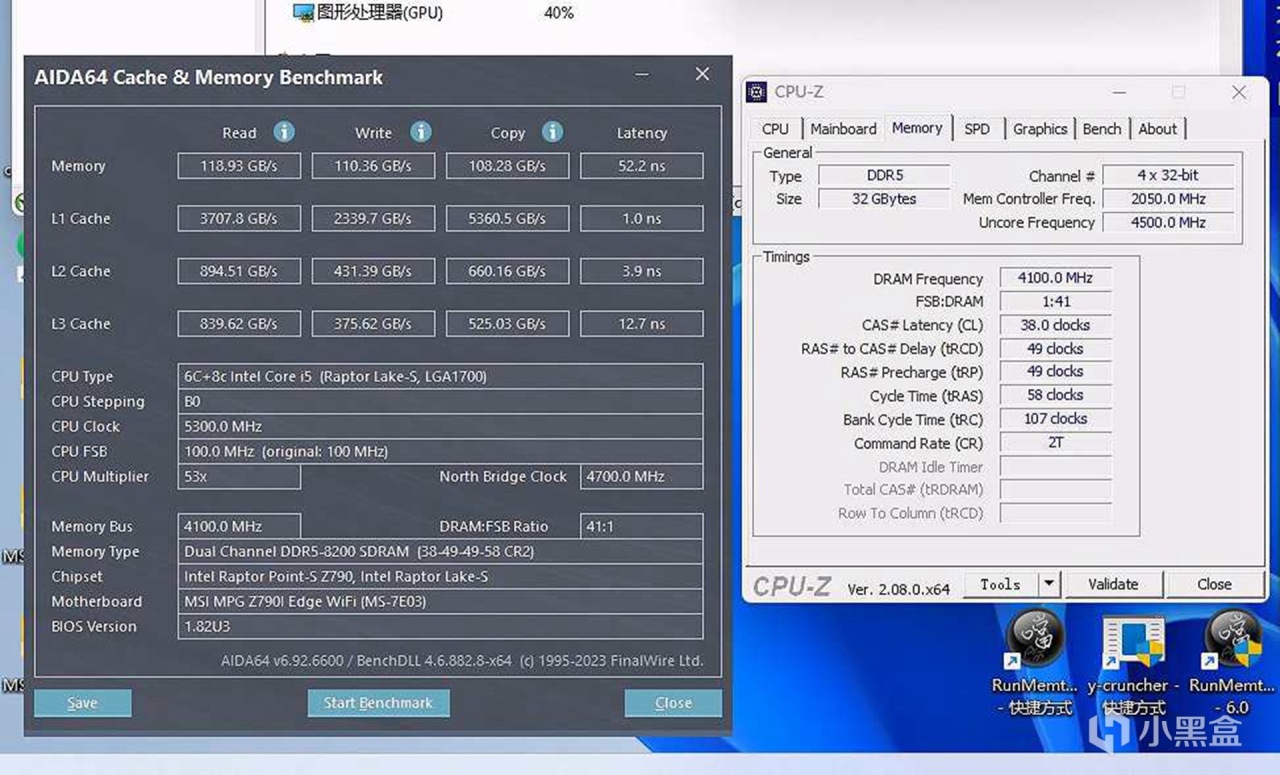Click the Memory Bus value in AIDA64
This screenshot has width=1280, height=775.
[239, 527]
